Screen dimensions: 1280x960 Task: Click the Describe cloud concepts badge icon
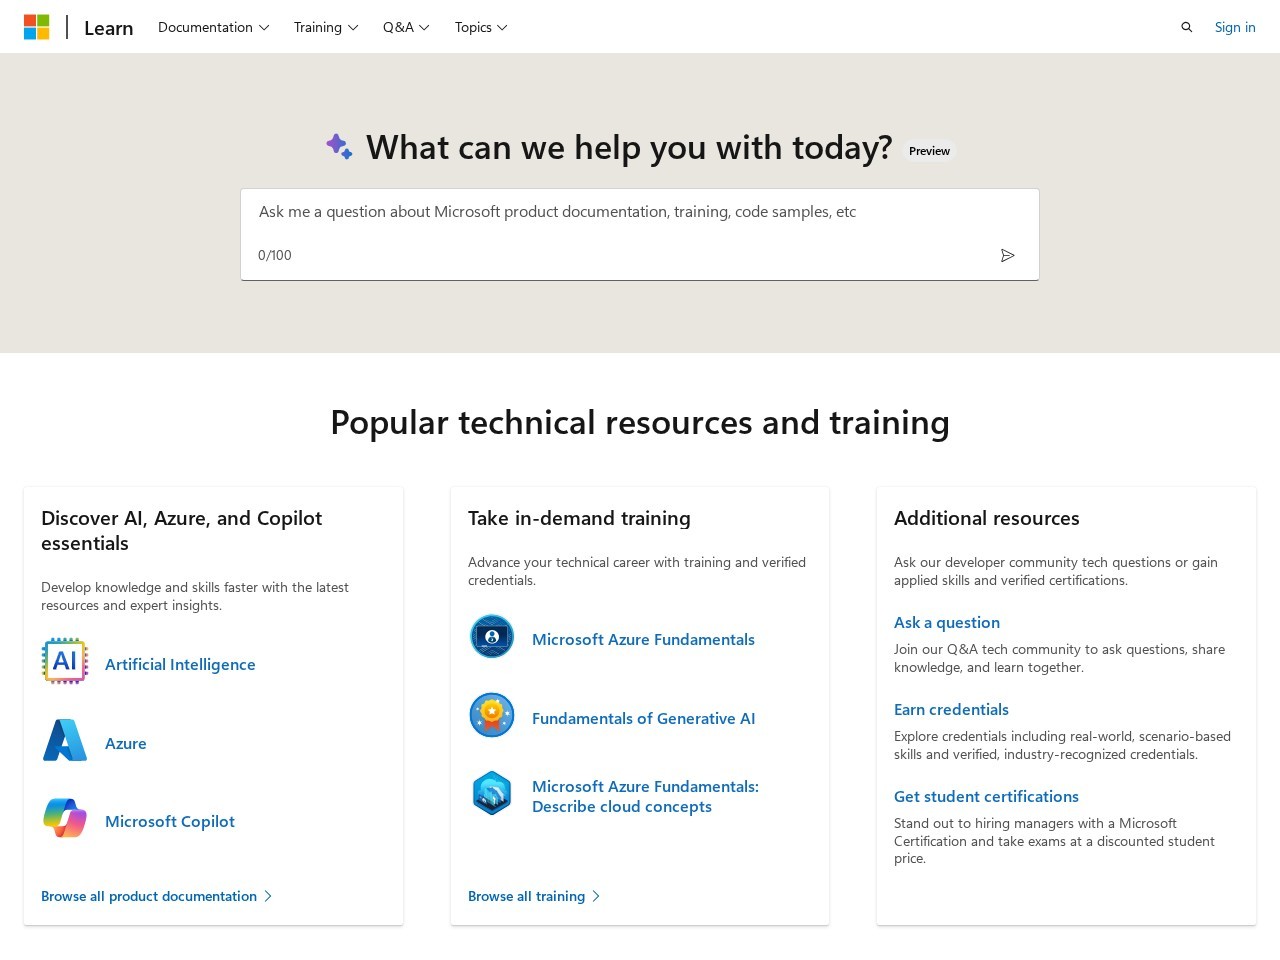(x=491, y=792)
